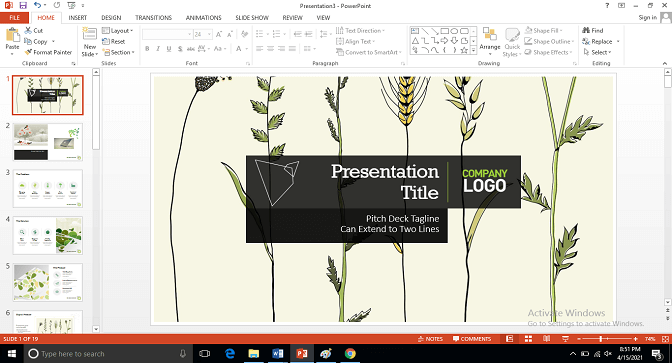This screenshot has width=672, height=363.
Task: Collapse the ribbon with the arrow
Action: [665, 63]
